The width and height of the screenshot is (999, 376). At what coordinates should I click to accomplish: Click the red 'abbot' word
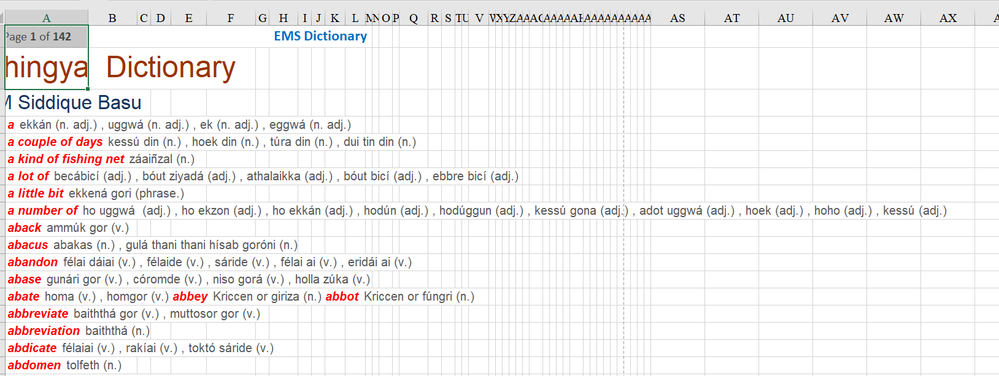coord(342,296)
